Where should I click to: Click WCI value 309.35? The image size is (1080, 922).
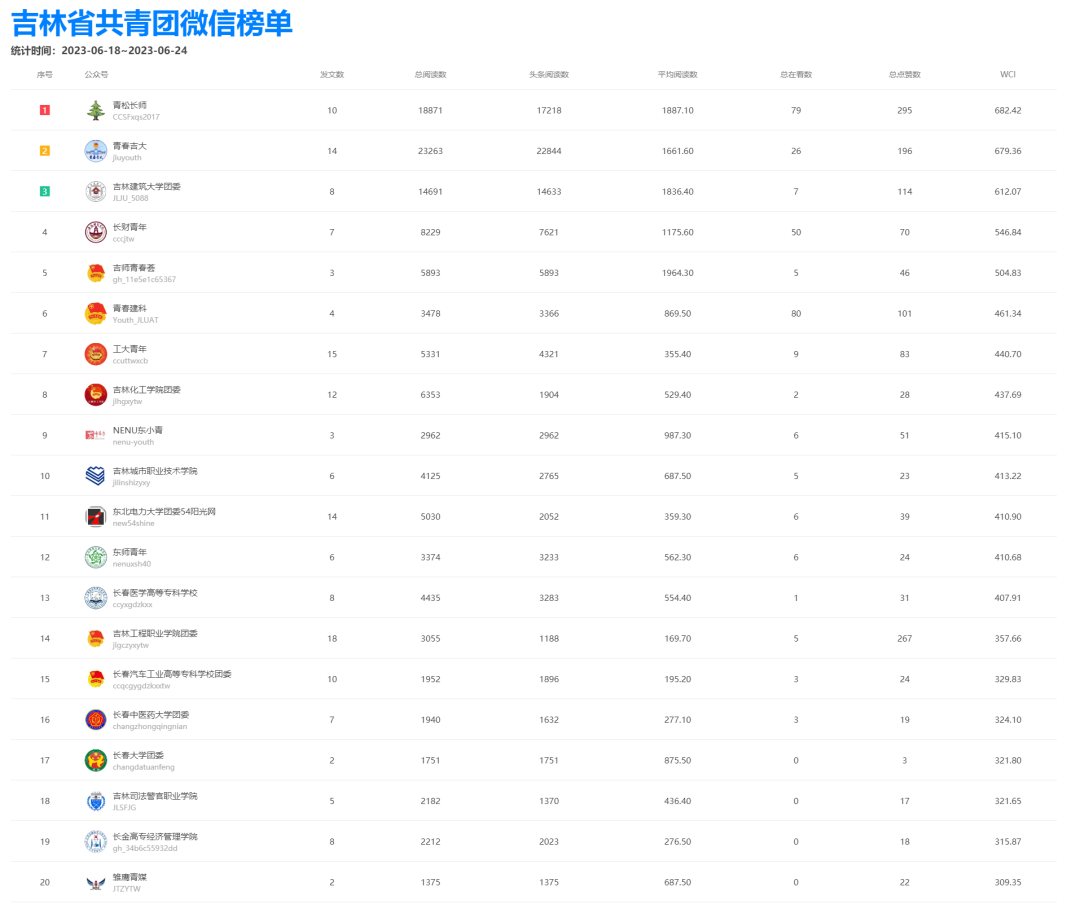click(x=1008, y=882)
